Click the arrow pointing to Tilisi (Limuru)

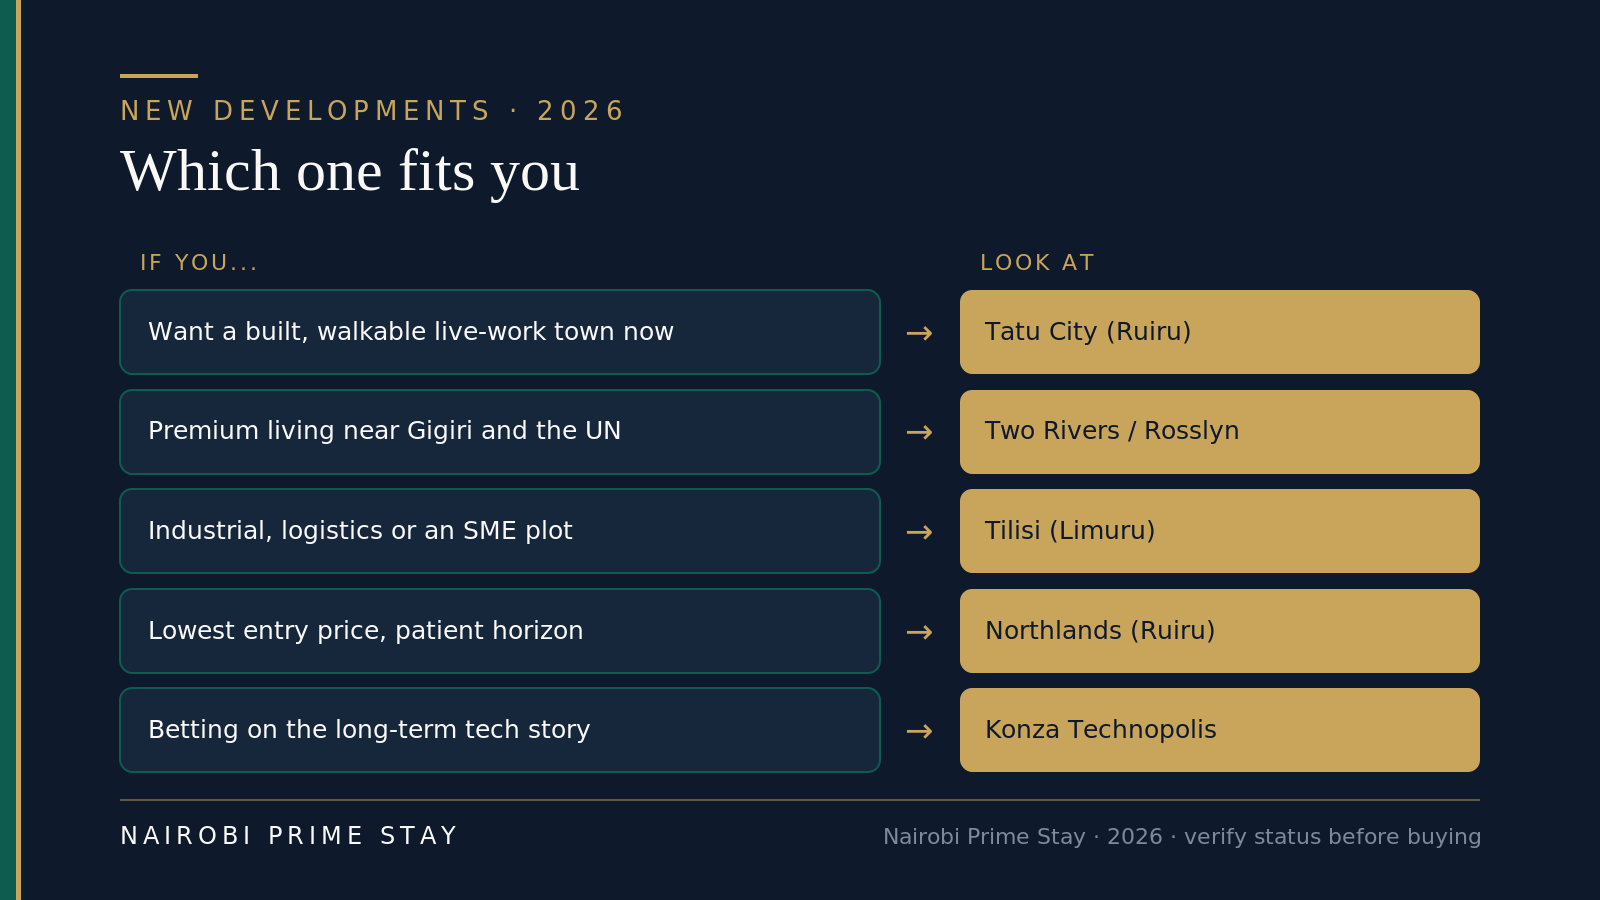pyautogui.click(x=919, y=532)
